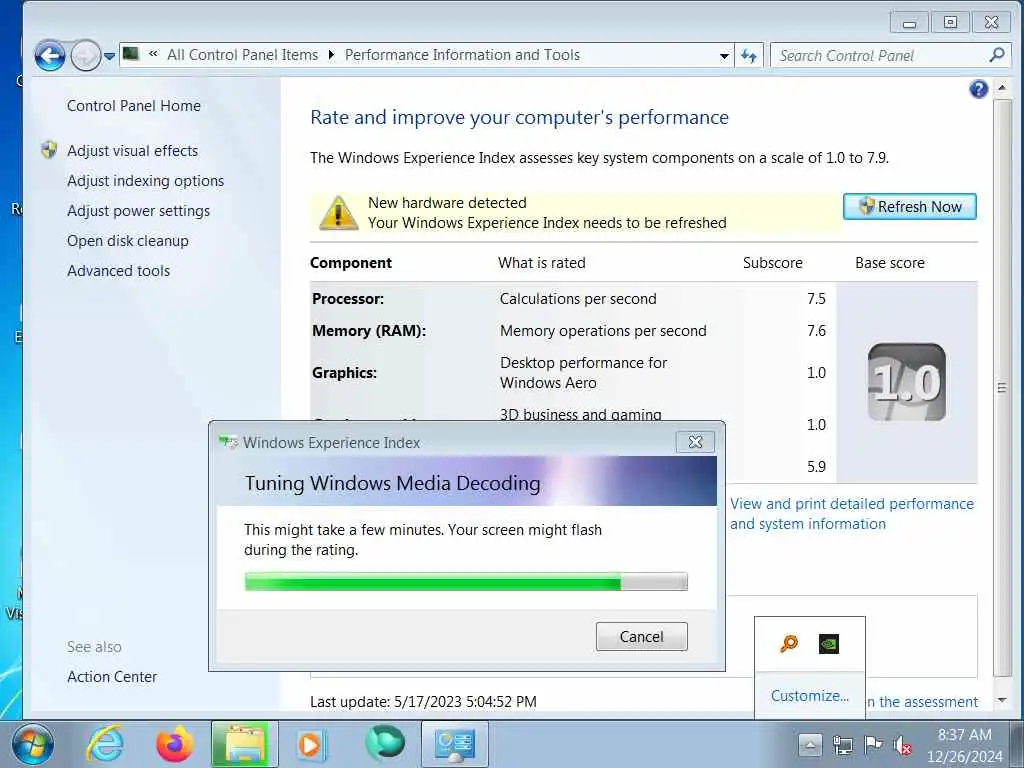Screen dimensions: 1024x768
Task: Open Windows Media Player from taskbar
Action: 312,744
